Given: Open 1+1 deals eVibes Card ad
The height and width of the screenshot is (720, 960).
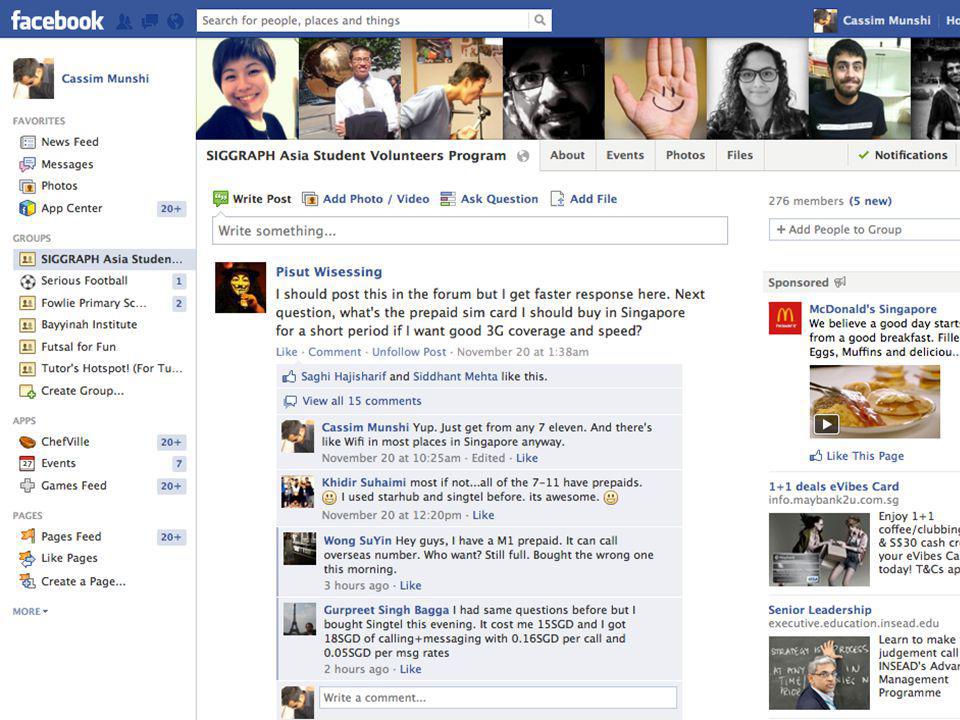Looking at the screenshot, I should coord(833,487).
